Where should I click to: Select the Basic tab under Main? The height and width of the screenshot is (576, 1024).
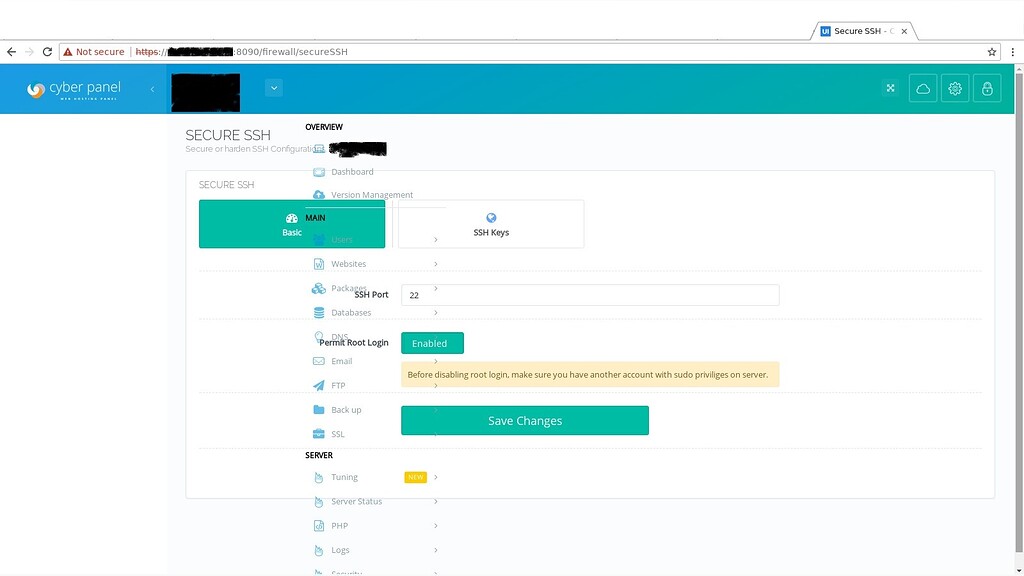[291, 224]
